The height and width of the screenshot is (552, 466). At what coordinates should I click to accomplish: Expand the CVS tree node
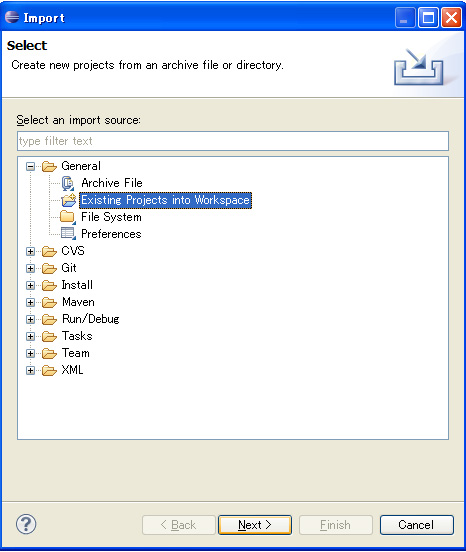pyautogui.click(x=31, y=251)
